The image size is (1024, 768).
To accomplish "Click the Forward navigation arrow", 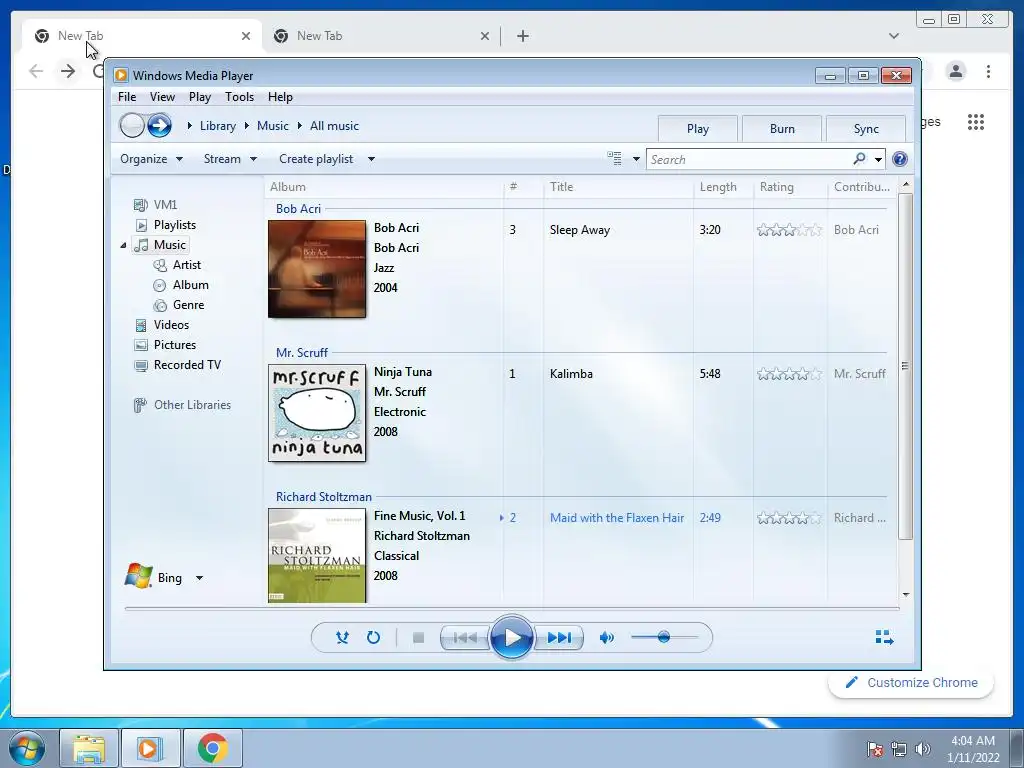I will pos(159,125).
